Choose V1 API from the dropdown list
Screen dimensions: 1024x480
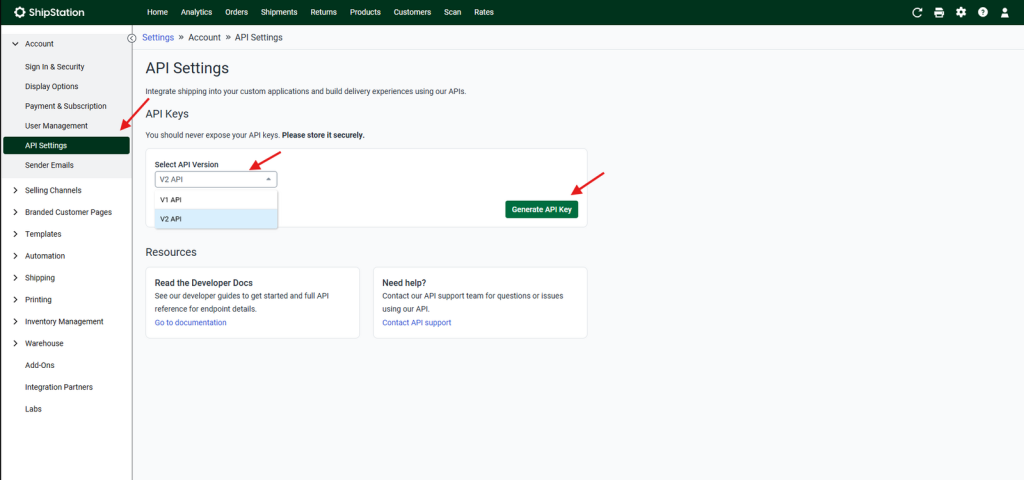pyautogui.click(x=216, y=200)
